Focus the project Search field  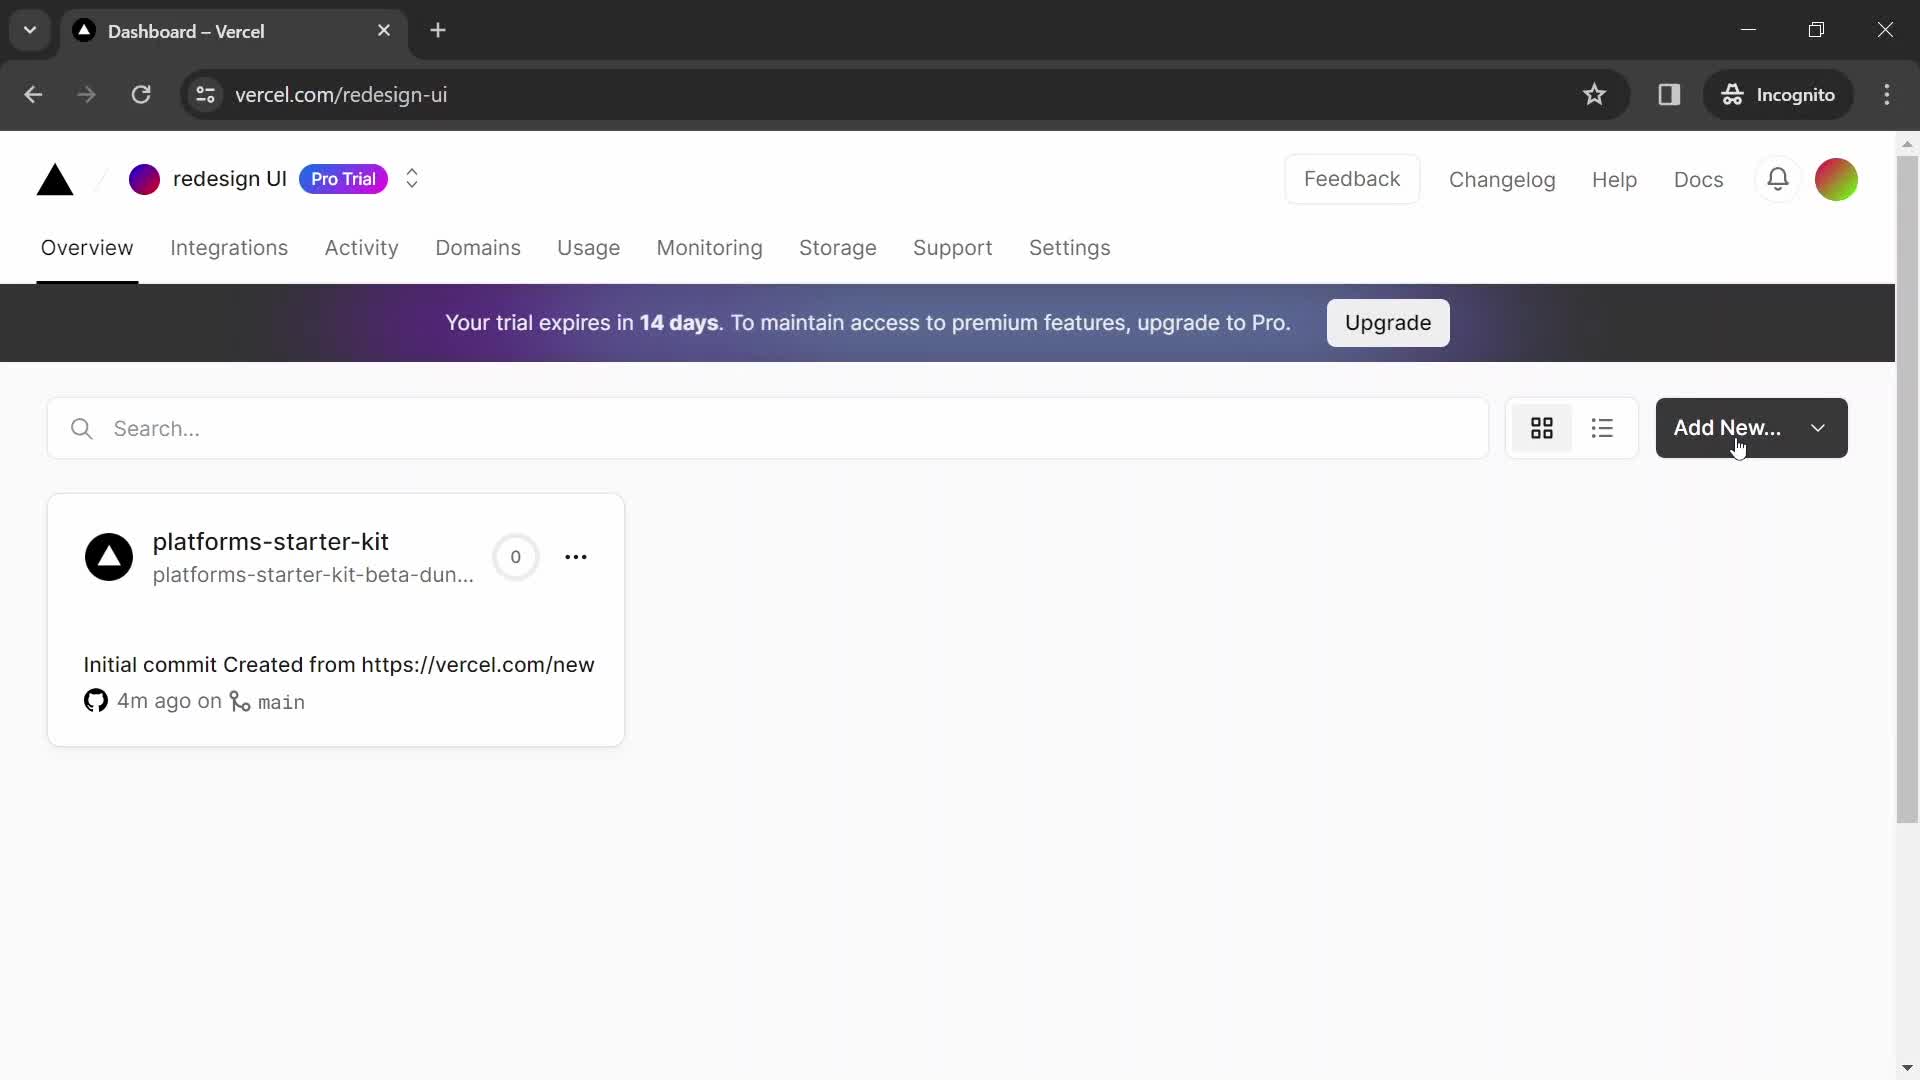(x=768, y=429)
